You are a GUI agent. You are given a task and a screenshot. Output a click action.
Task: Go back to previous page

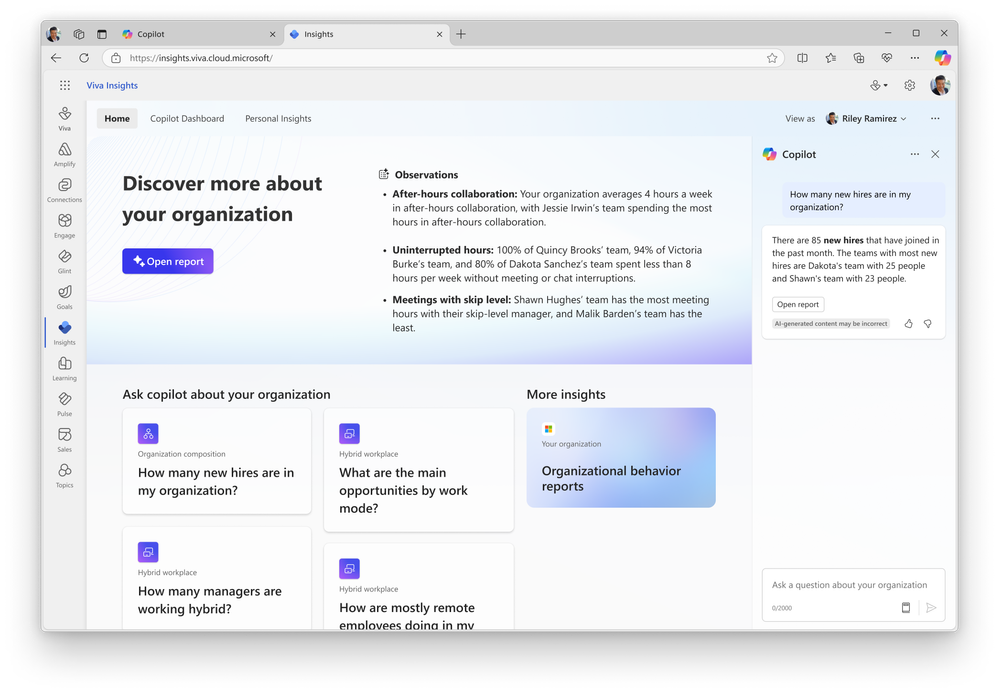point(56,58)
